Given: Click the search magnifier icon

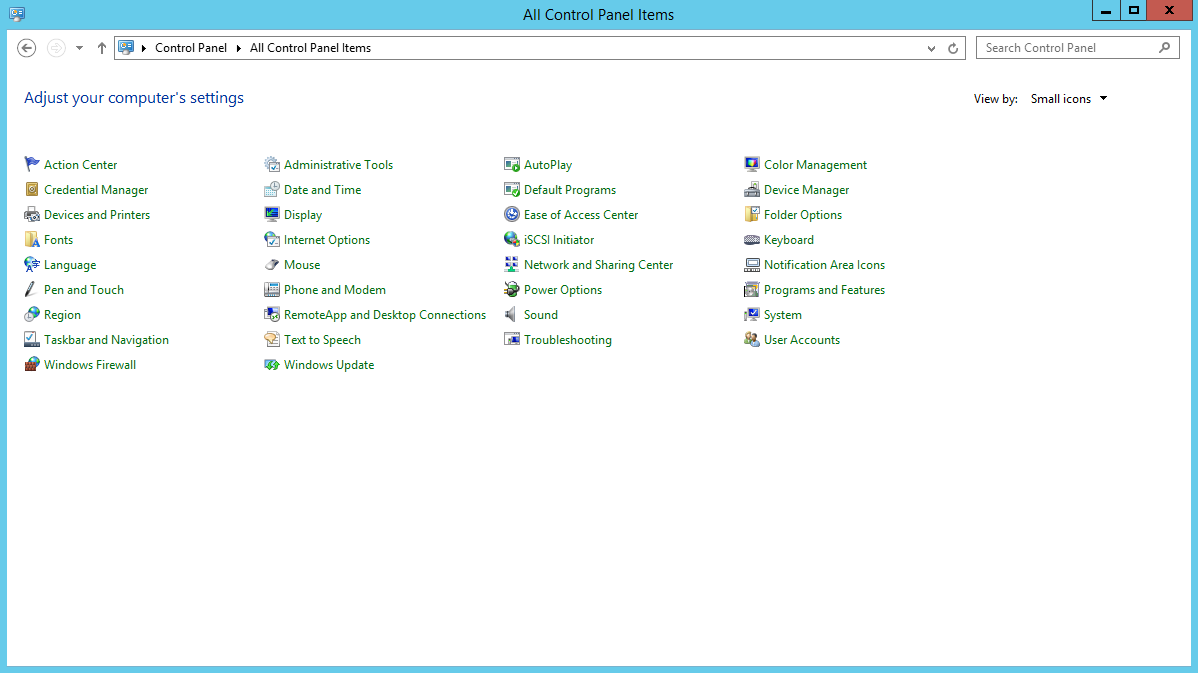Looking at the screenshot, I should 1164,47.
